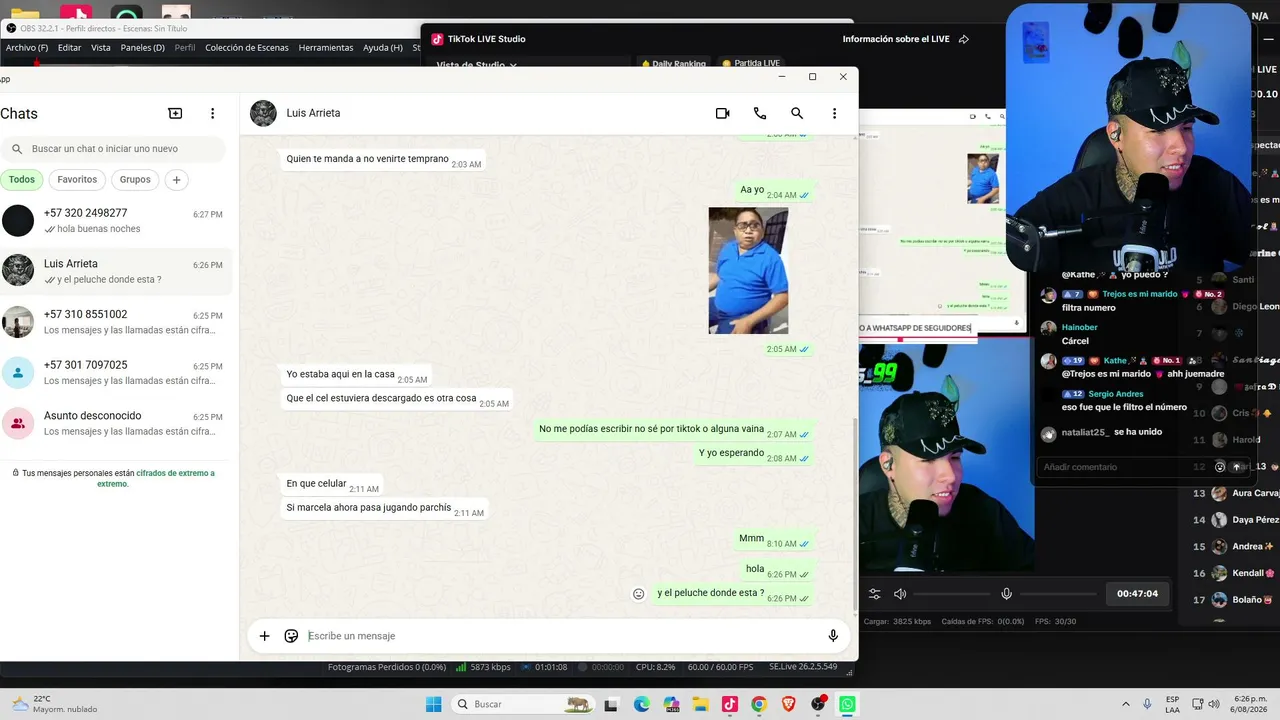Image resolution: width=1280 pixels, height=720 pixels.
Task: Open the Asunto desconocido group chat
Action: coord(116,423)
